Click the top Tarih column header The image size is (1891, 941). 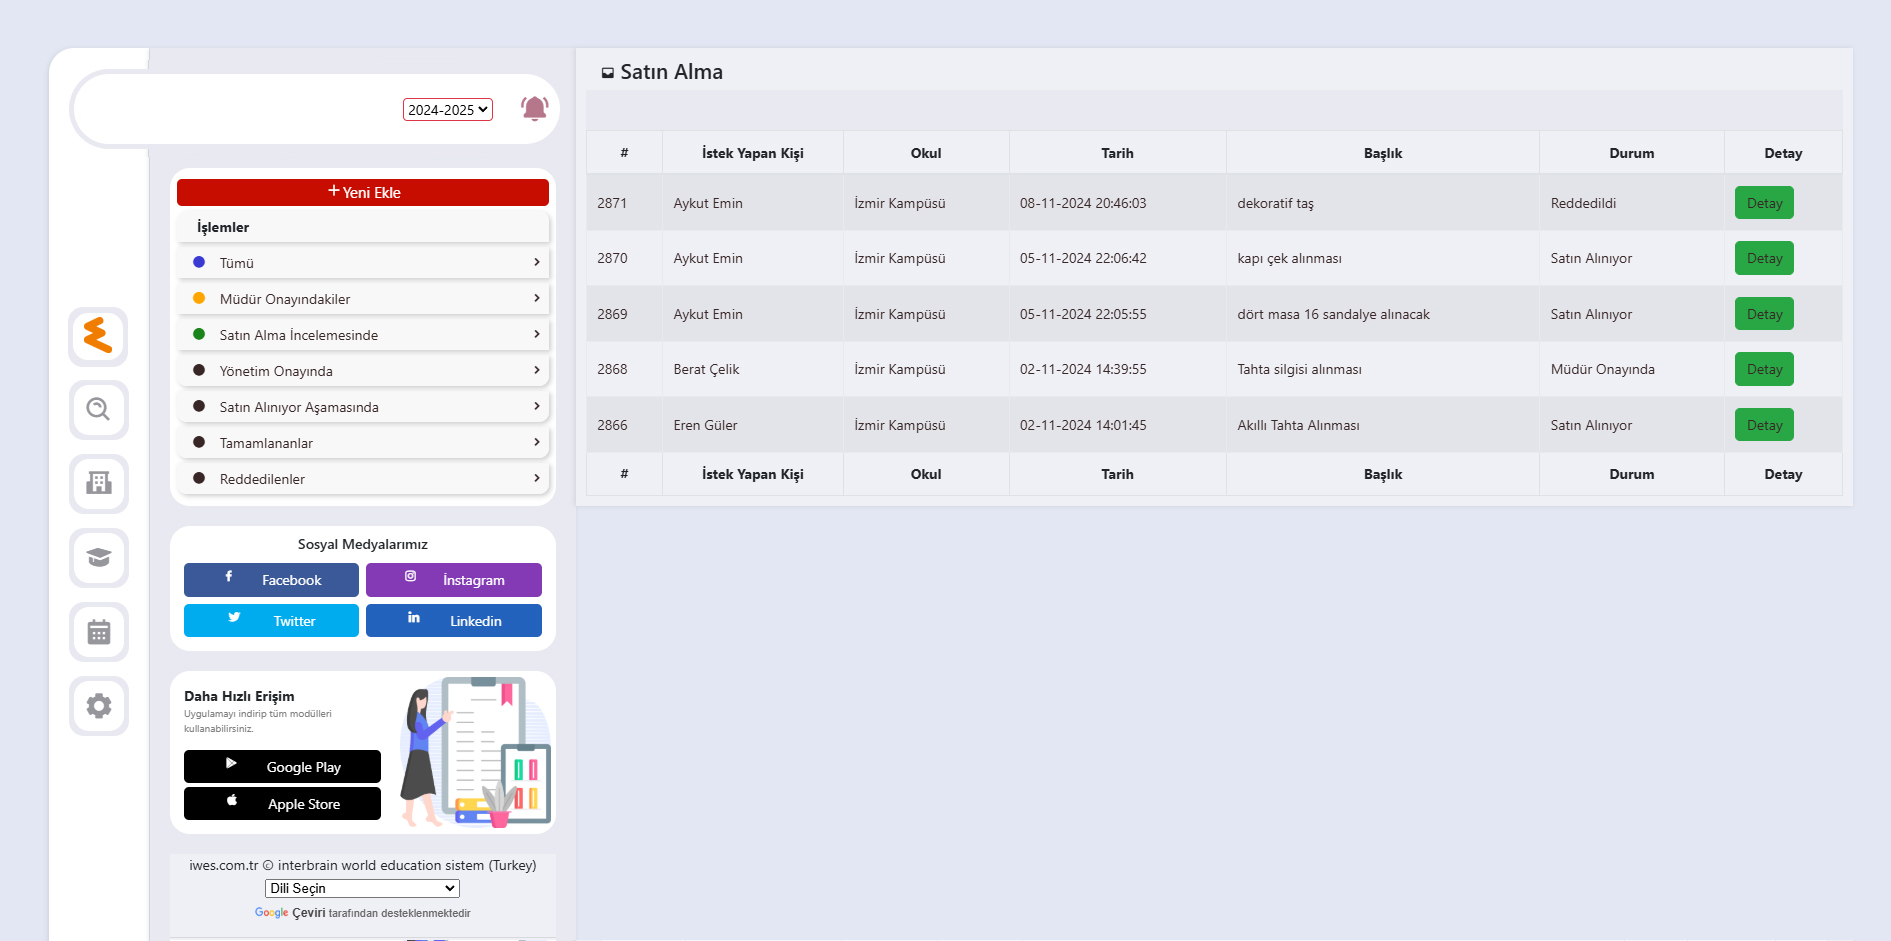(x=1117, y=153)
